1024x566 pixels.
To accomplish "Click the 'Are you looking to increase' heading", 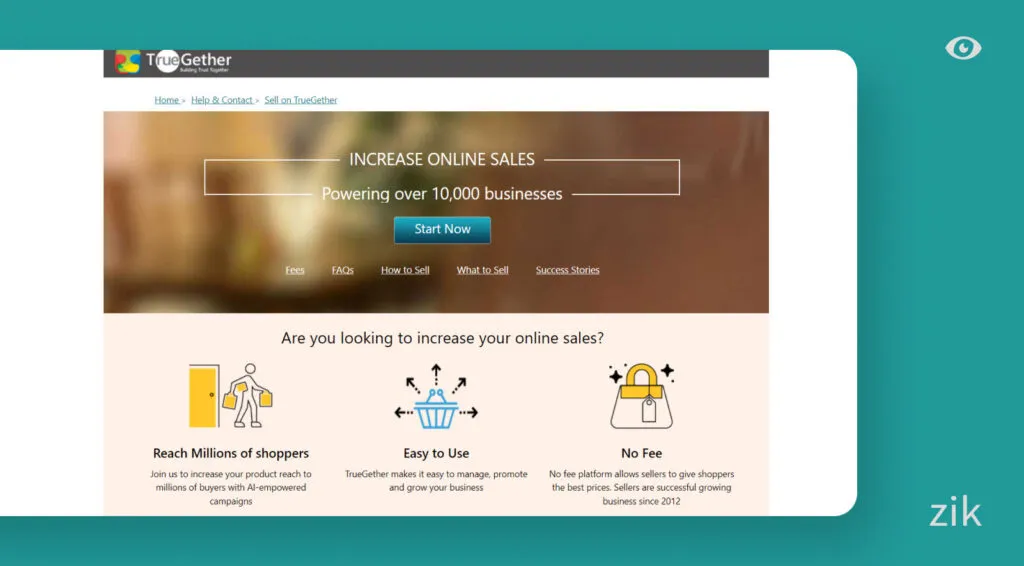I will point(442,338).
